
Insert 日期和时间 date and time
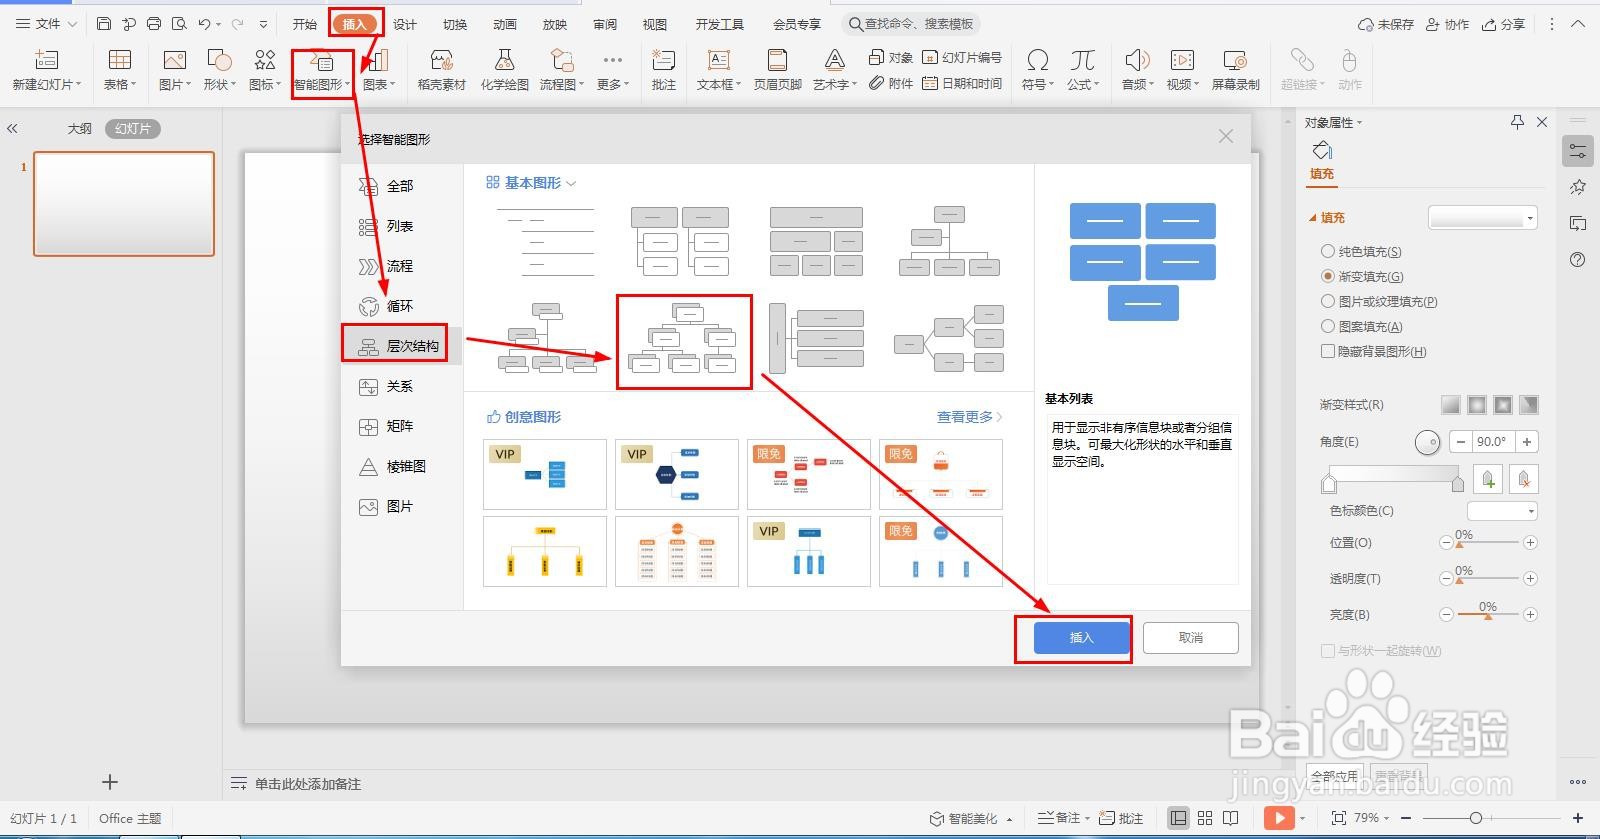pyautogui.click(x=962, y=84)
